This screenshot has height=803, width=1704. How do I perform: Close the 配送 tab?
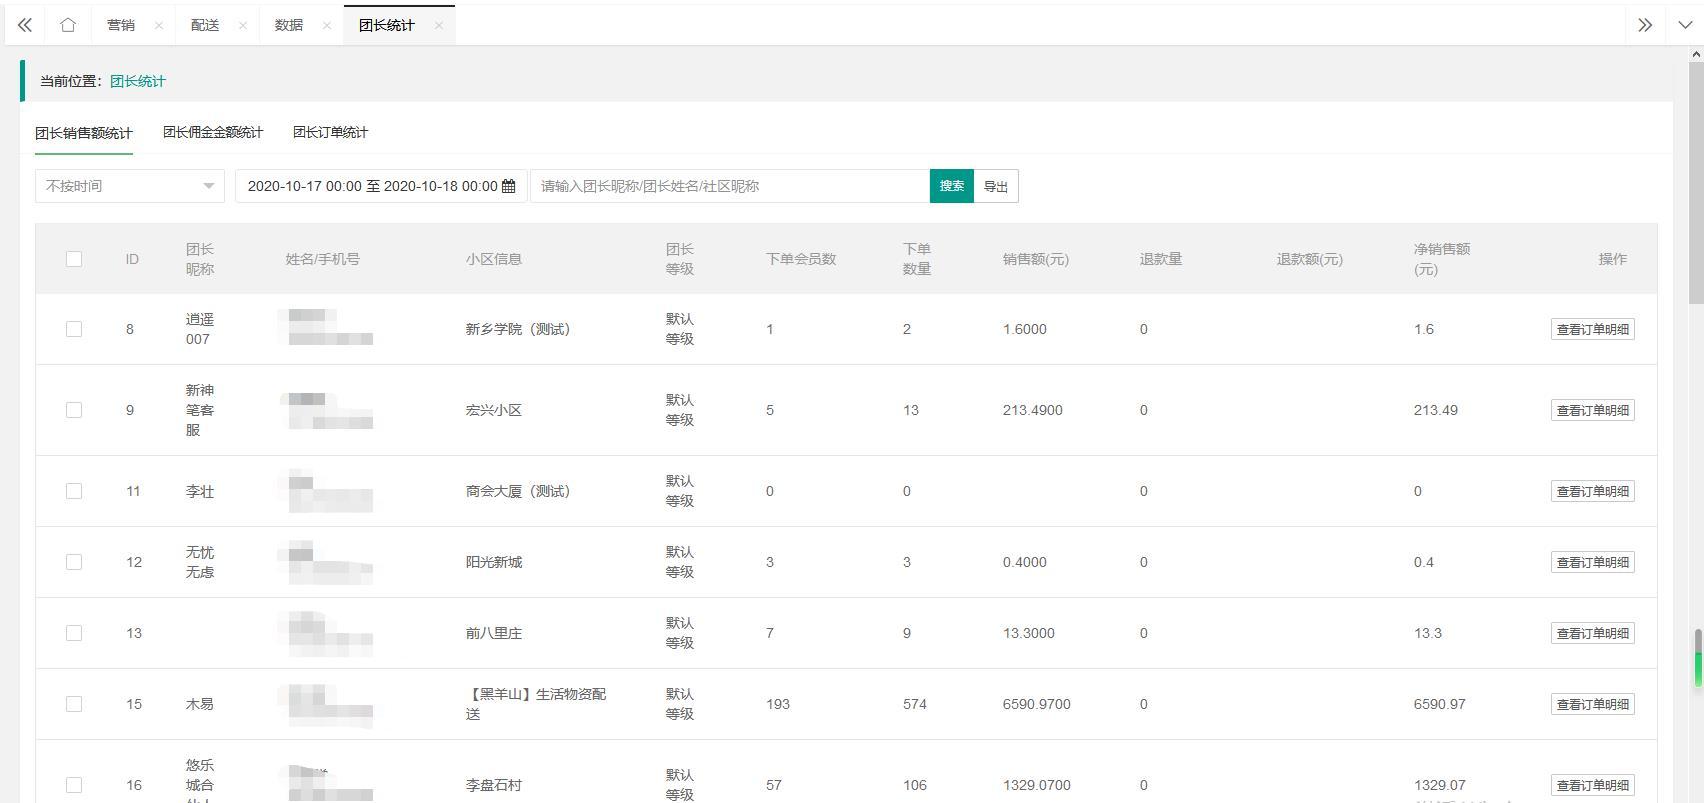[x=243, y=26]
